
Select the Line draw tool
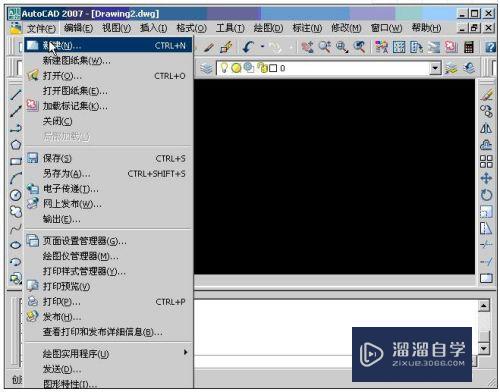point(15,95)
